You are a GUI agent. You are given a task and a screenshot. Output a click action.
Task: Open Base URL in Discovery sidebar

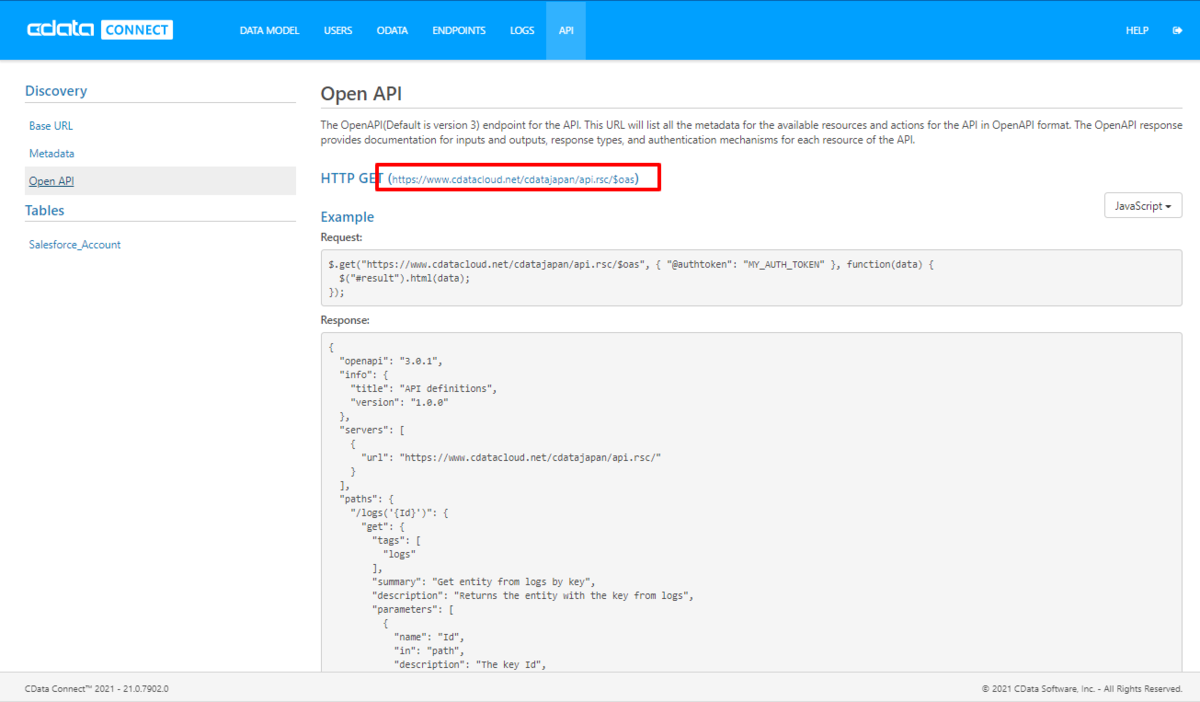tap(51, 126)
